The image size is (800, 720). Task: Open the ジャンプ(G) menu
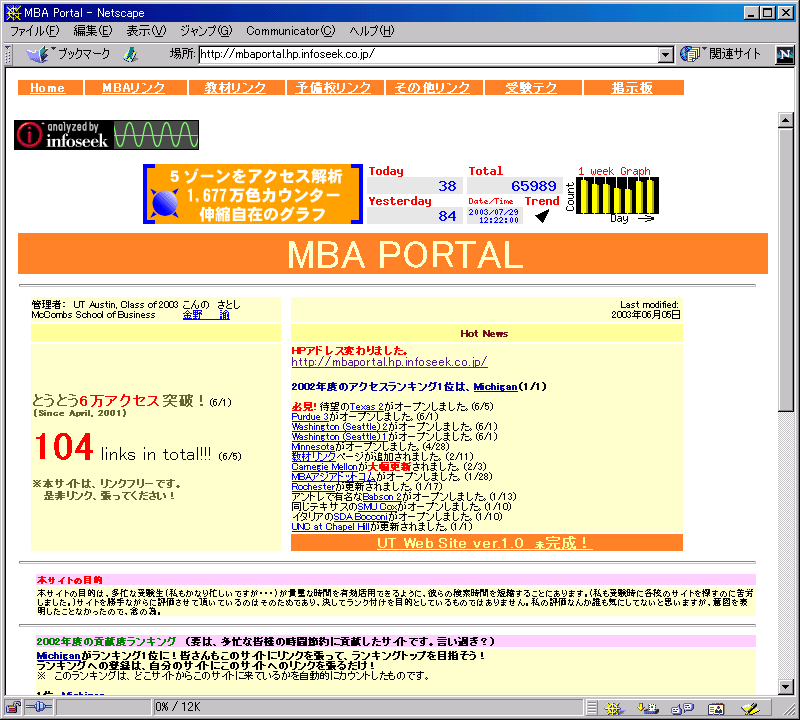click(x=206, y=31)
